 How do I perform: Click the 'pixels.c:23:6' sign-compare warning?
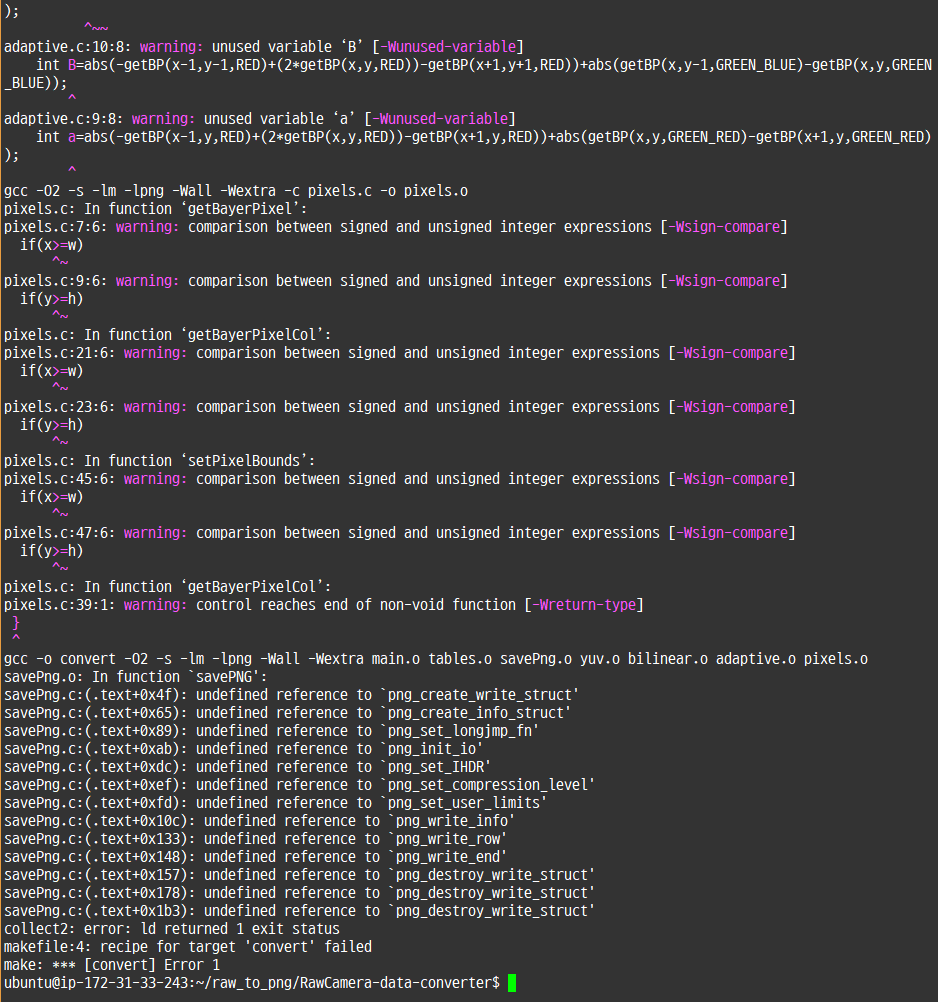(x=399, y=407)
